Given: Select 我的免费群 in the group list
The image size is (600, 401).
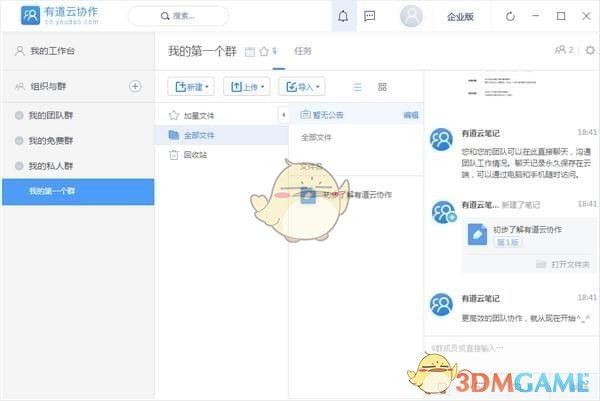Looking at the screenshot, I should 78,140.
